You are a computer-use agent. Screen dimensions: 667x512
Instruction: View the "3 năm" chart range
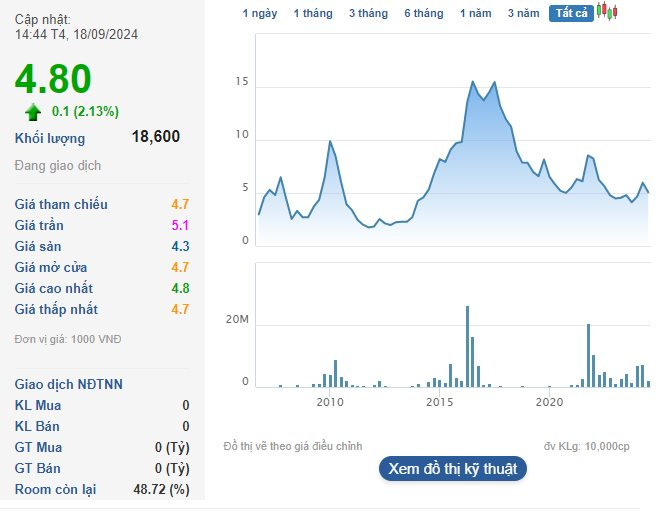[x=523, y=13]
